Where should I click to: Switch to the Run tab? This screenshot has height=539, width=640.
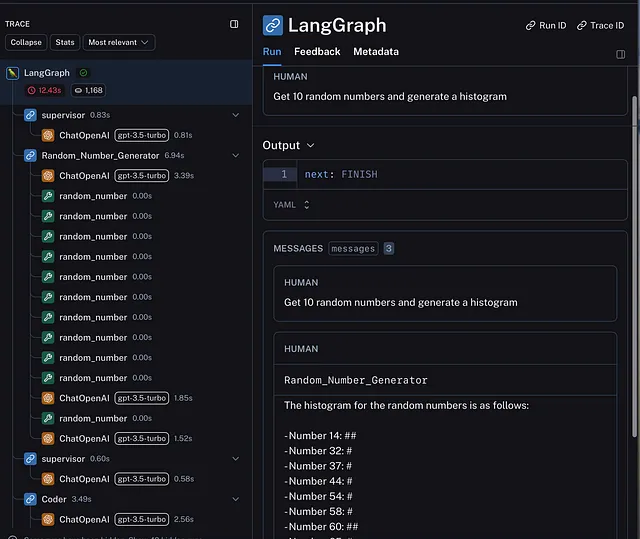tap(272, 52)
